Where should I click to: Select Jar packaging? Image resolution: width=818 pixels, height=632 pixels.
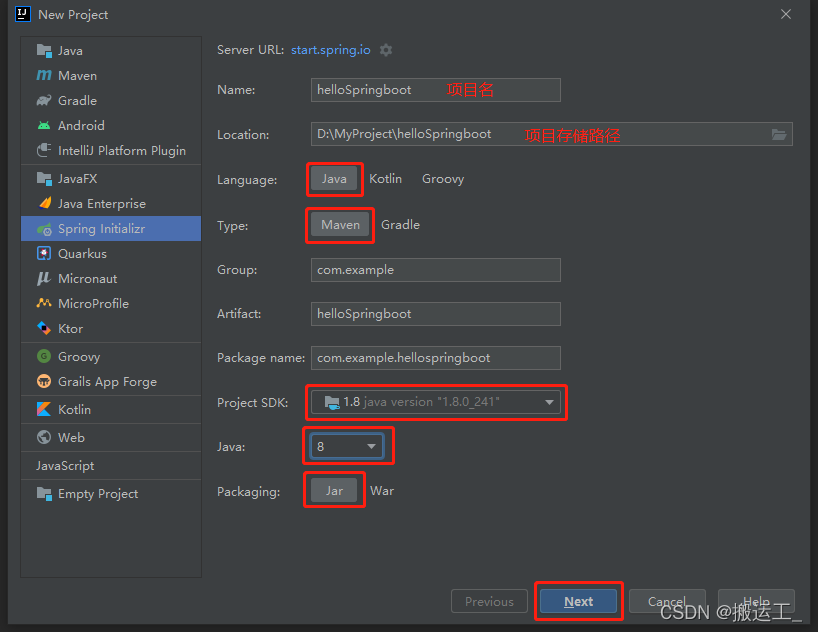click(x=334, y=491)
